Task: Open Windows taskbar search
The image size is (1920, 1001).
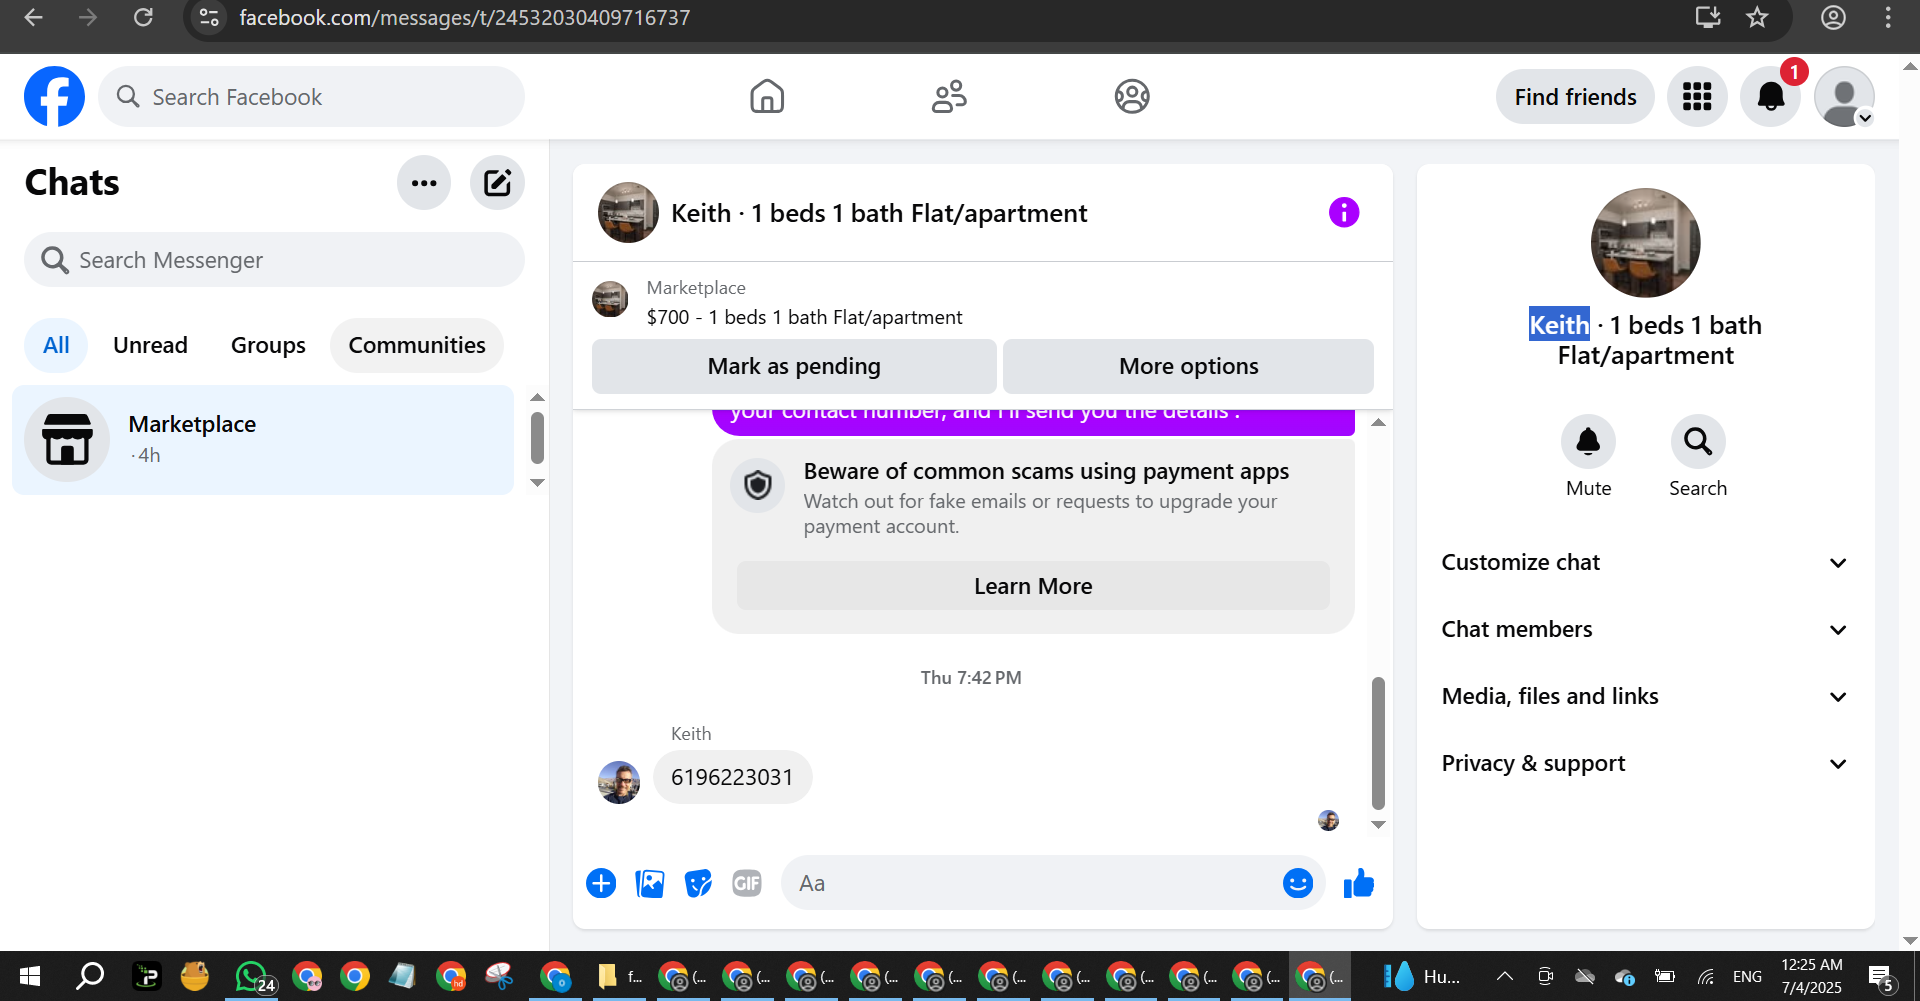Action: click(90, 976)
